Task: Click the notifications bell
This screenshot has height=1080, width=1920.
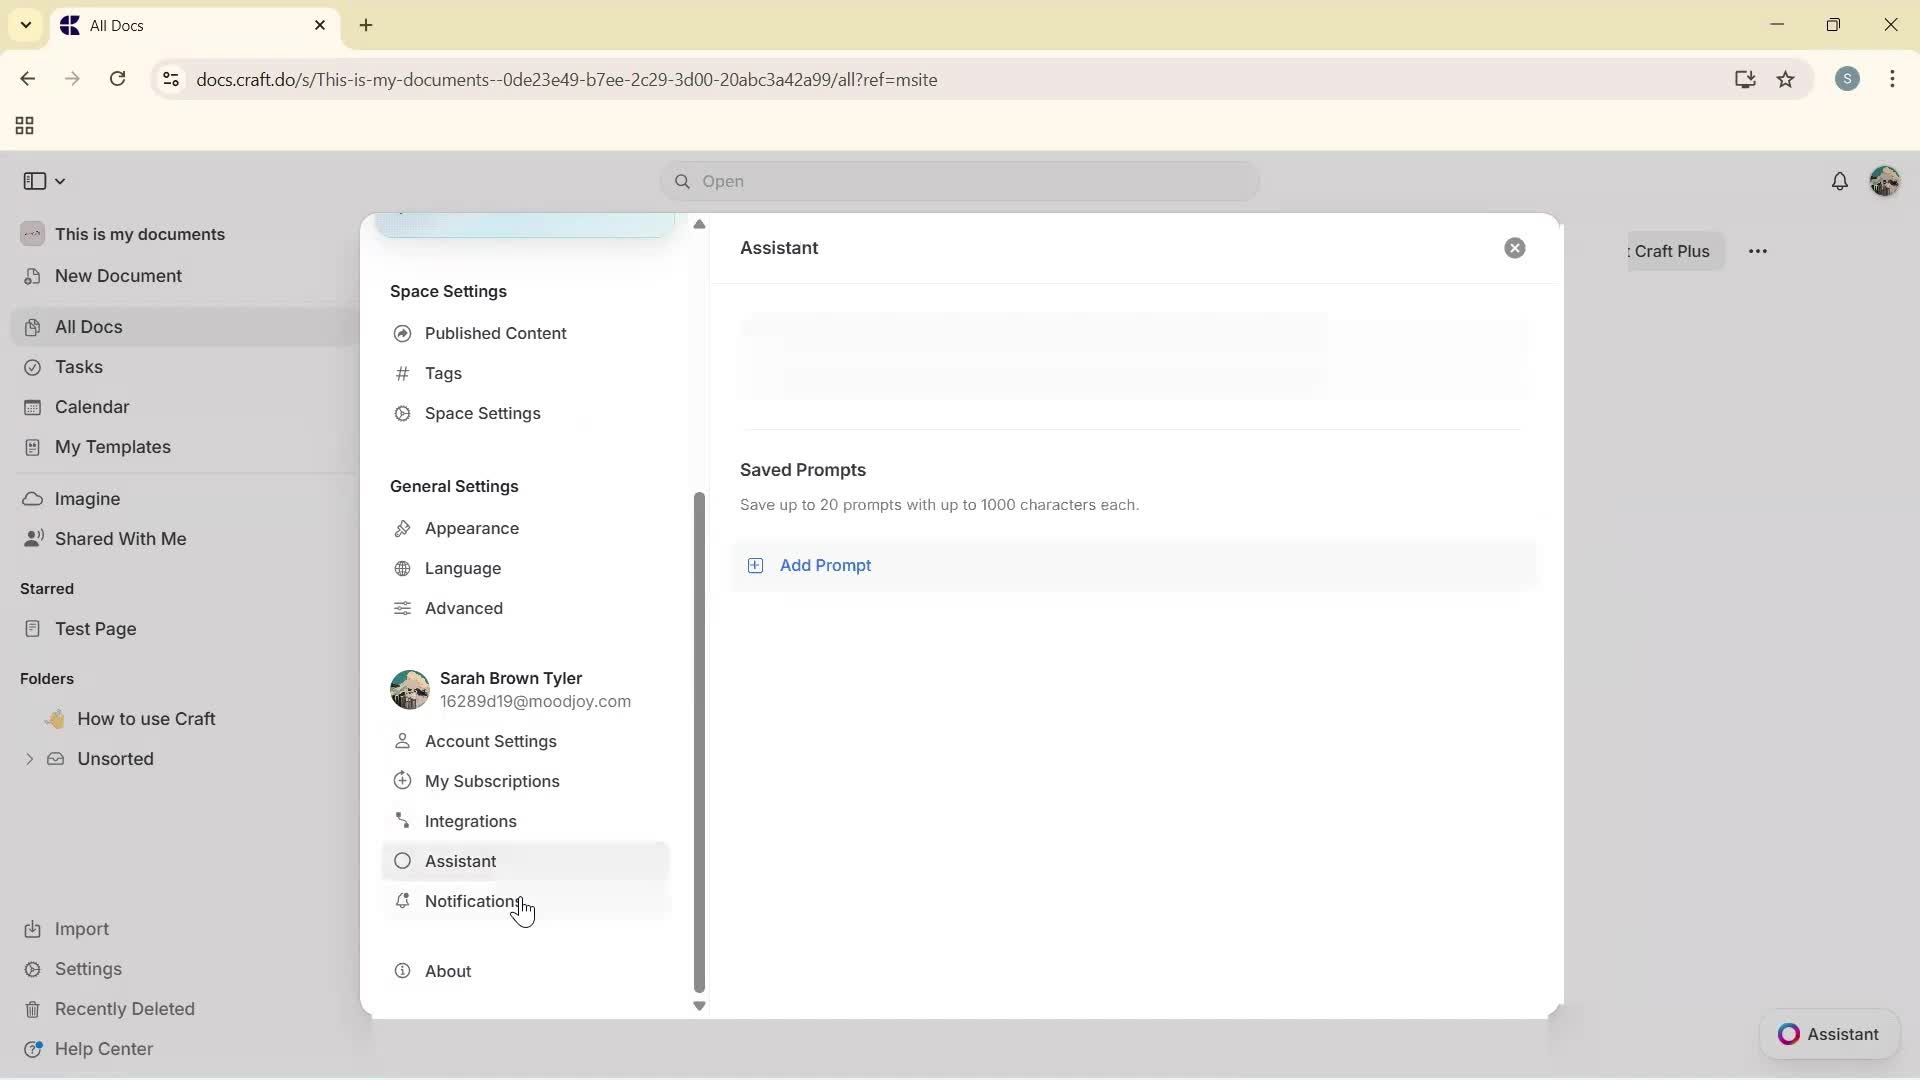Action: click(1841, 181)
